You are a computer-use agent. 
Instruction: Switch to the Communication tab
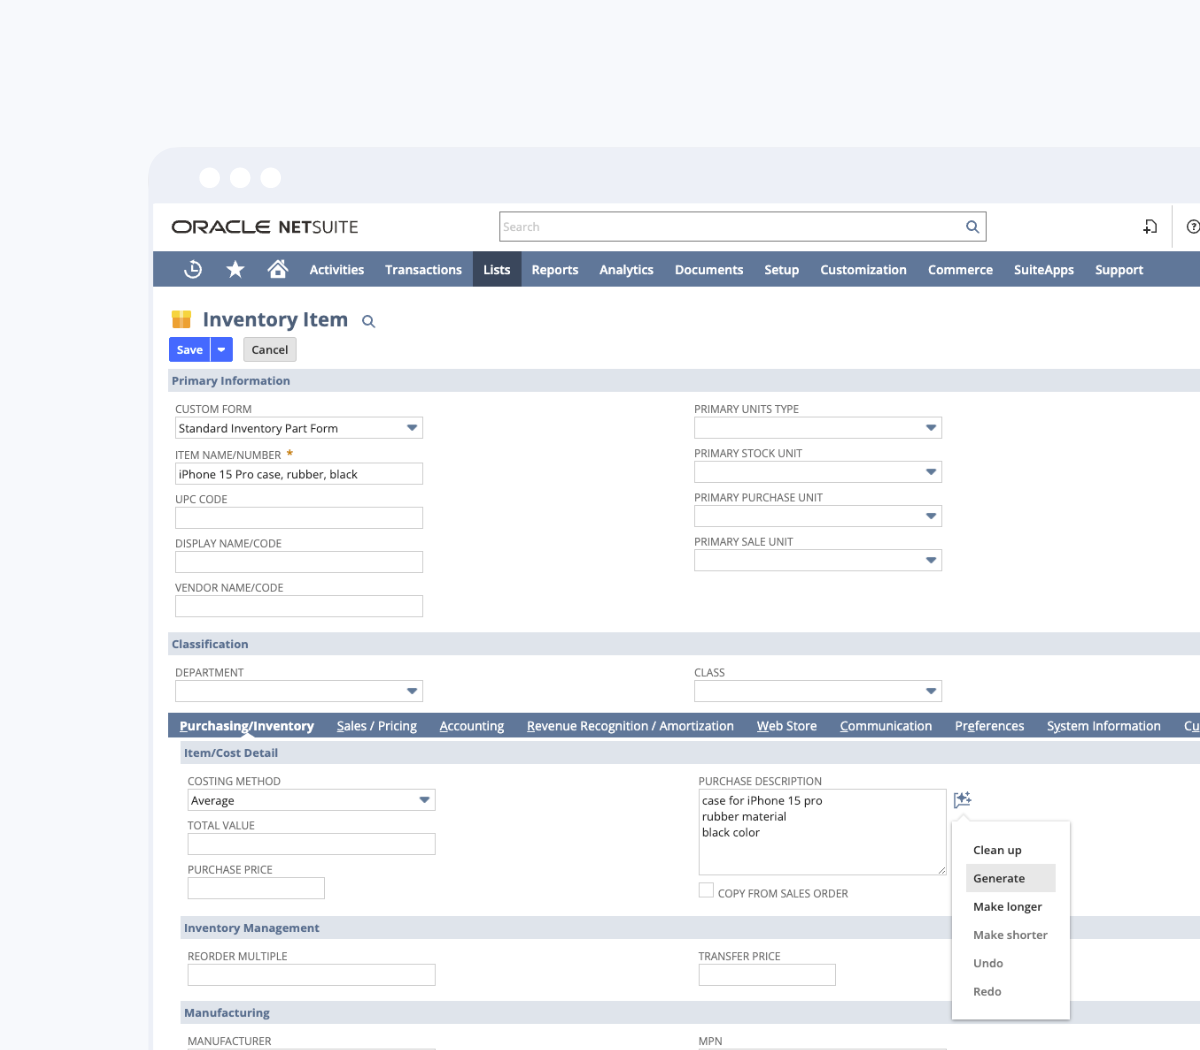tap(886, 726)
